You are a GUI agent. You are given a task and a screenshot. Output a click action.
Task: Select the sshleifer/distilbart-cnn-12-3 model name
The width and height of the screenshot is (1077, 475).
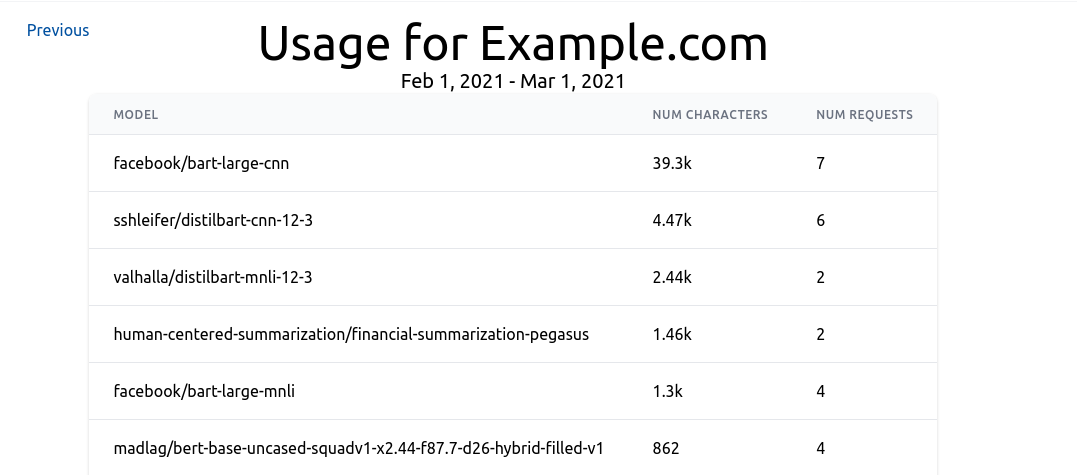tap(213, 220)
